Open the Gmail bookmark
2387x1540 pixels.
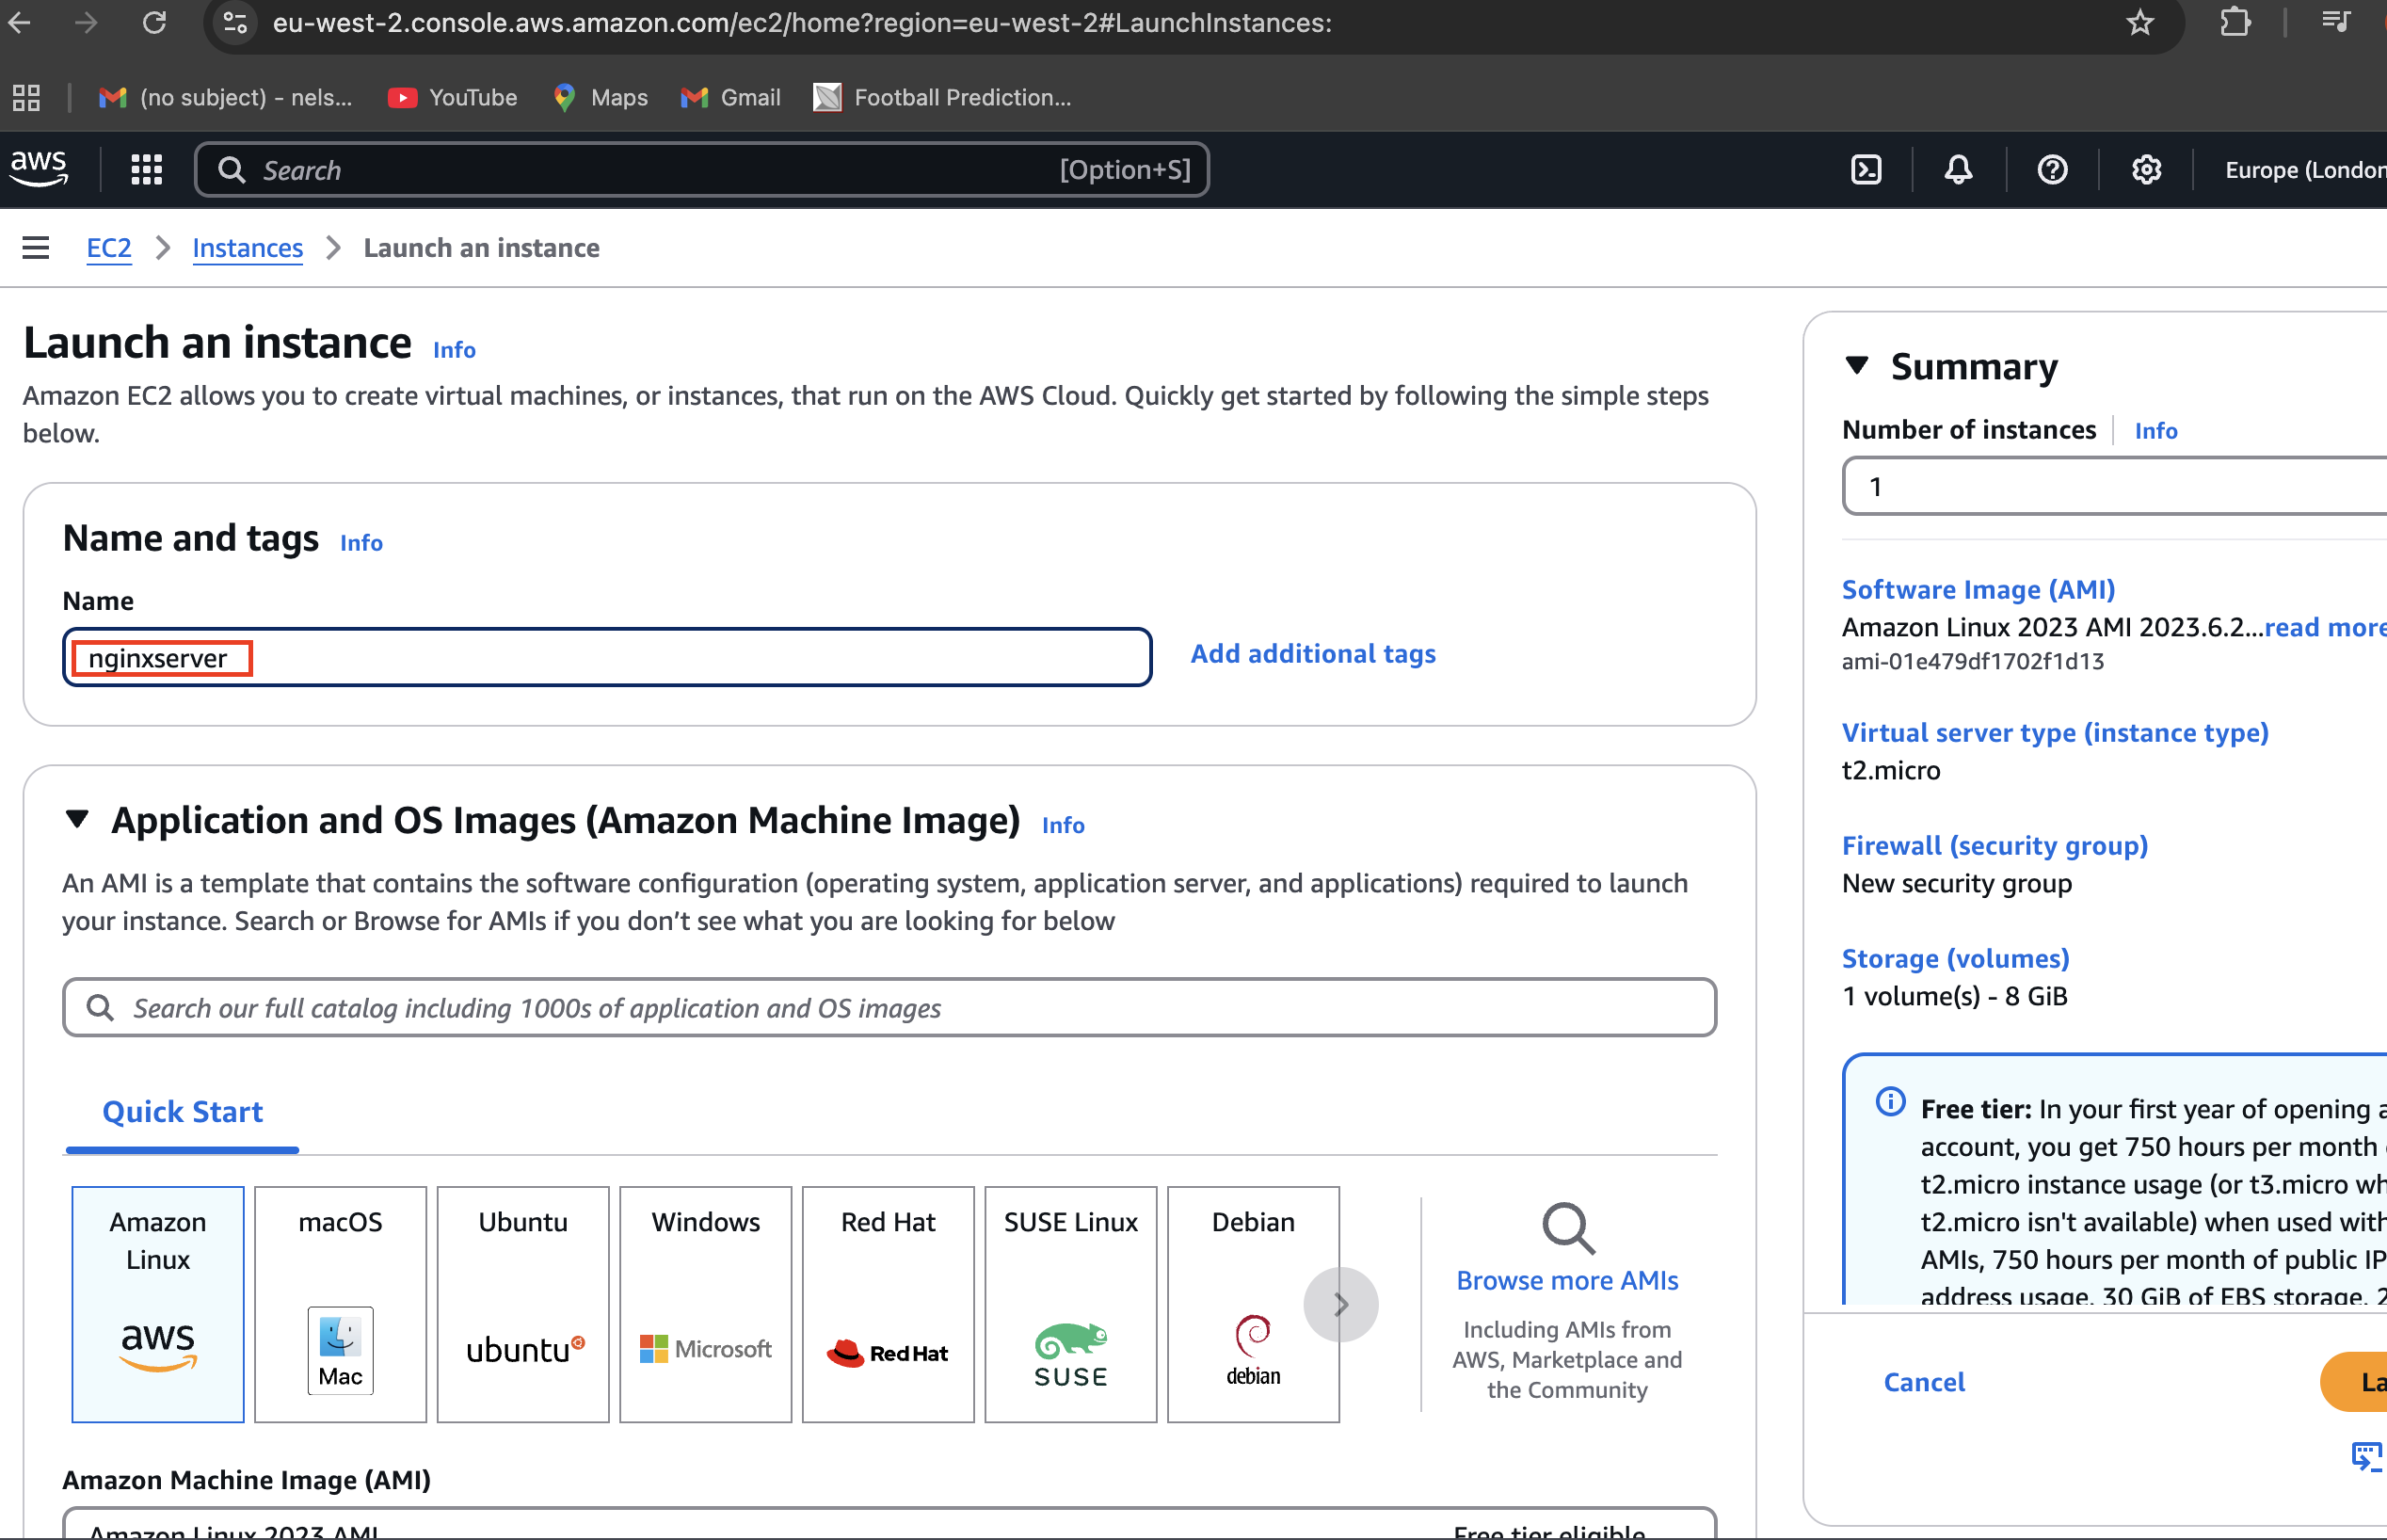pyautogui.click(x=731, y=97)
